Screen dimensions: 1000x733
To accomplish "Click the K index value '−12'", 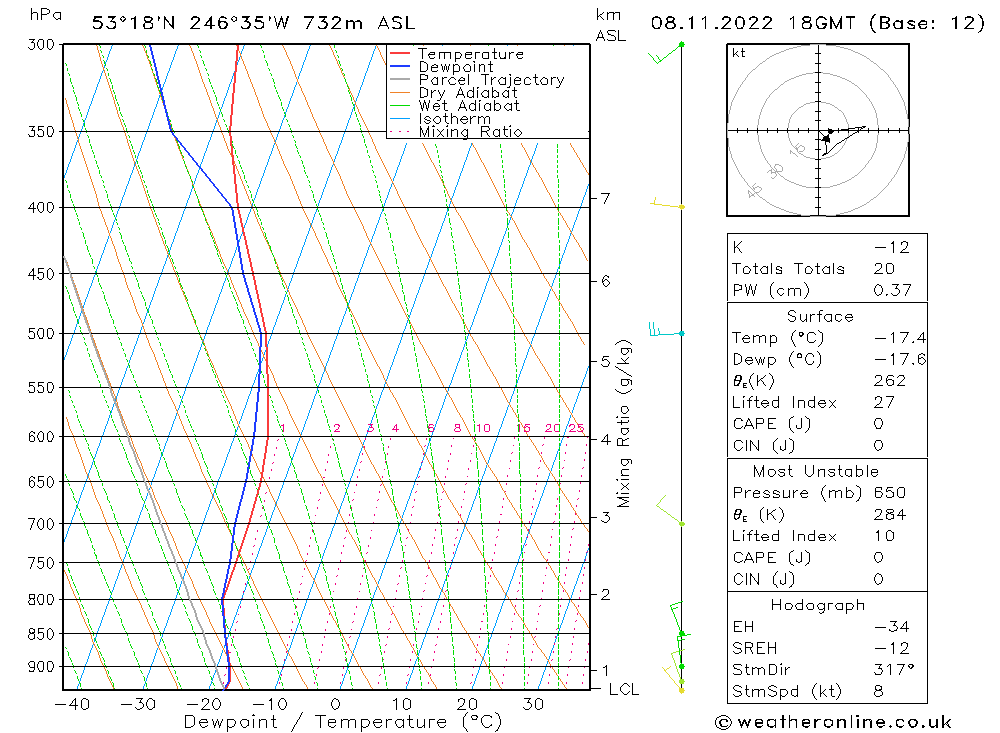I will tap(891, 248).
